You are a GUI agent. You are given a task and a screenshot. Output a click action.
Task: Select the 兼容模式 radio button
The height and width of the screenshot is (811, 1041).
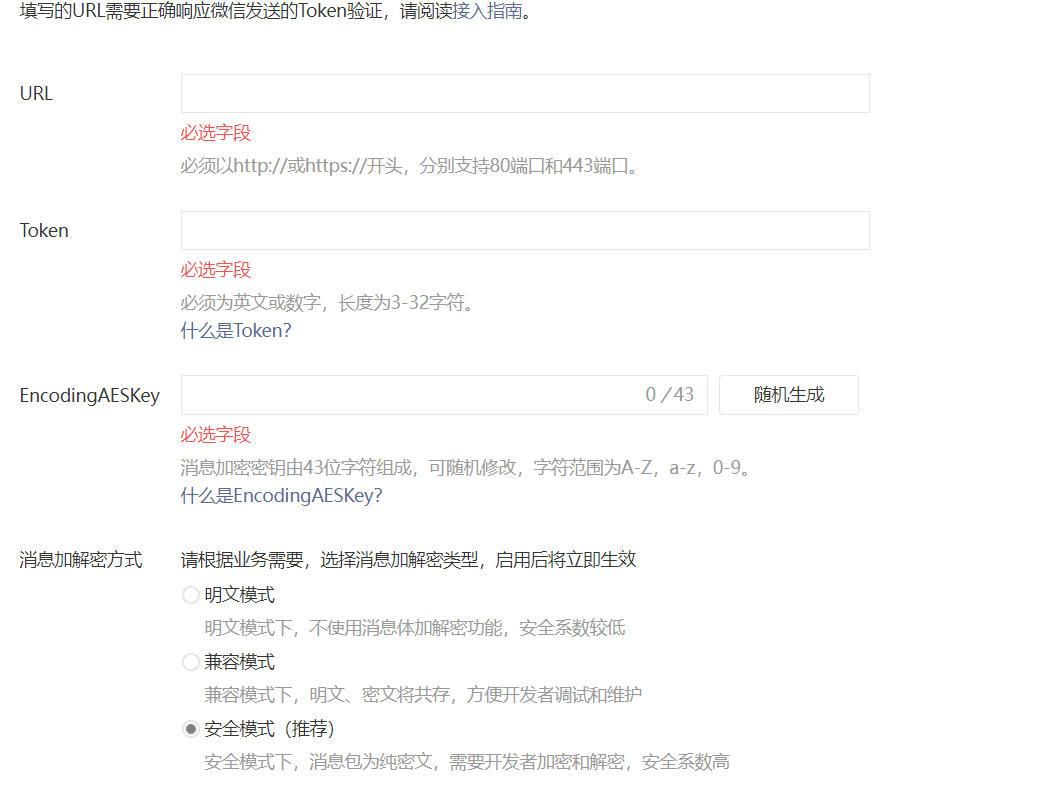coord(191,662)
